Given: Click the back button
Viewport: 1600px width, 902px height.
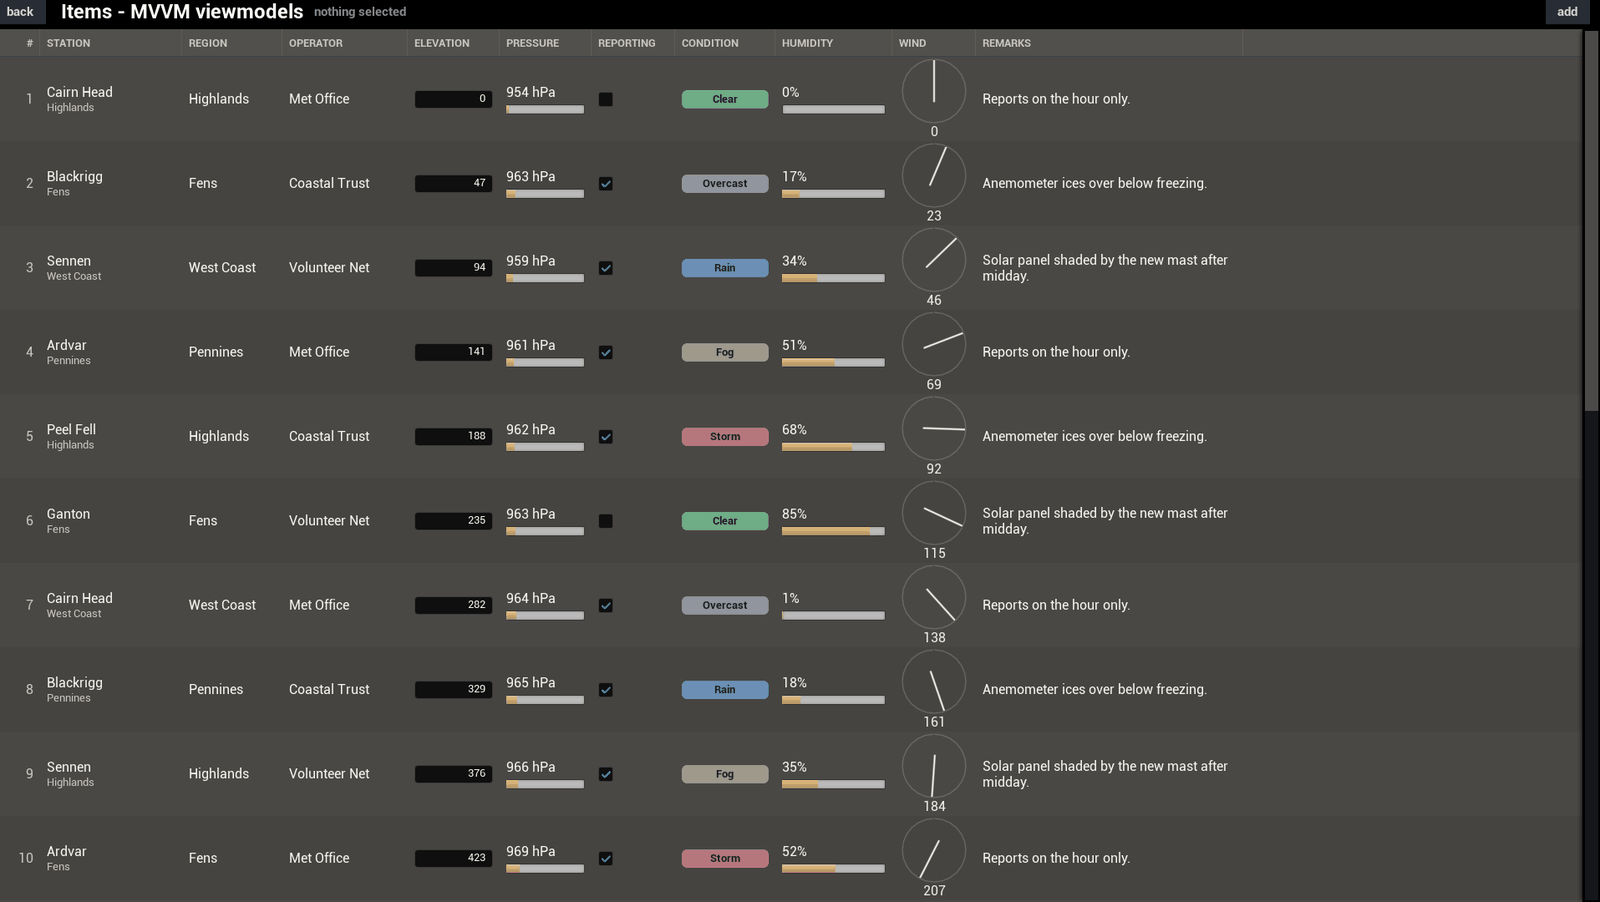Looking at the screenshot, I should (x=20, y=12).
